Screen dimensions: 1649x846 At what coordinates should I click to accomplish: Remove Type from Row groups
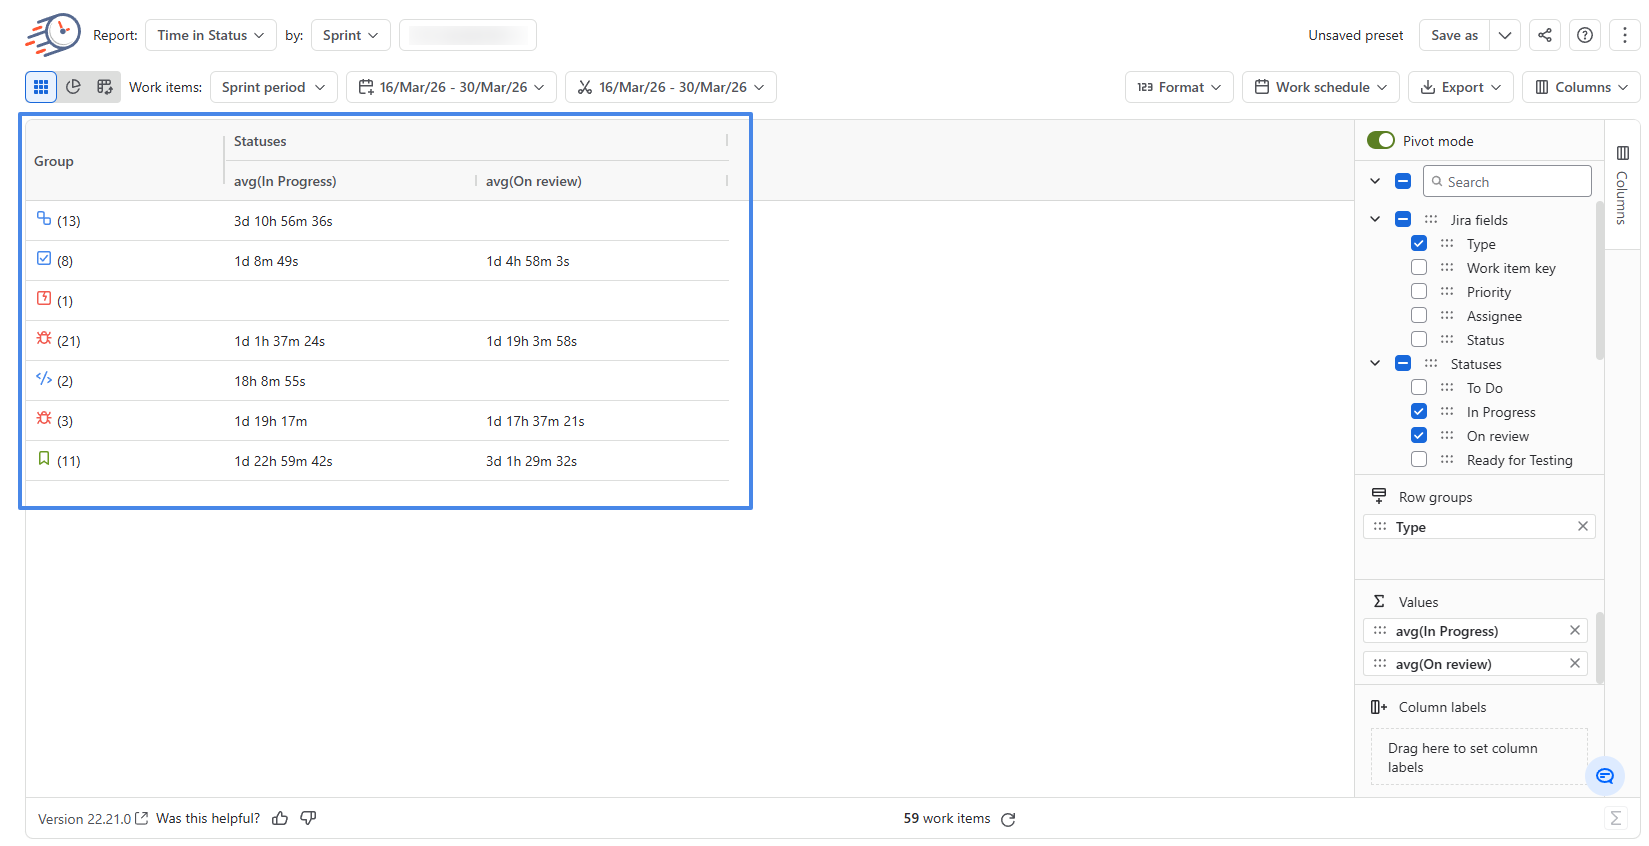(1583, 526)
